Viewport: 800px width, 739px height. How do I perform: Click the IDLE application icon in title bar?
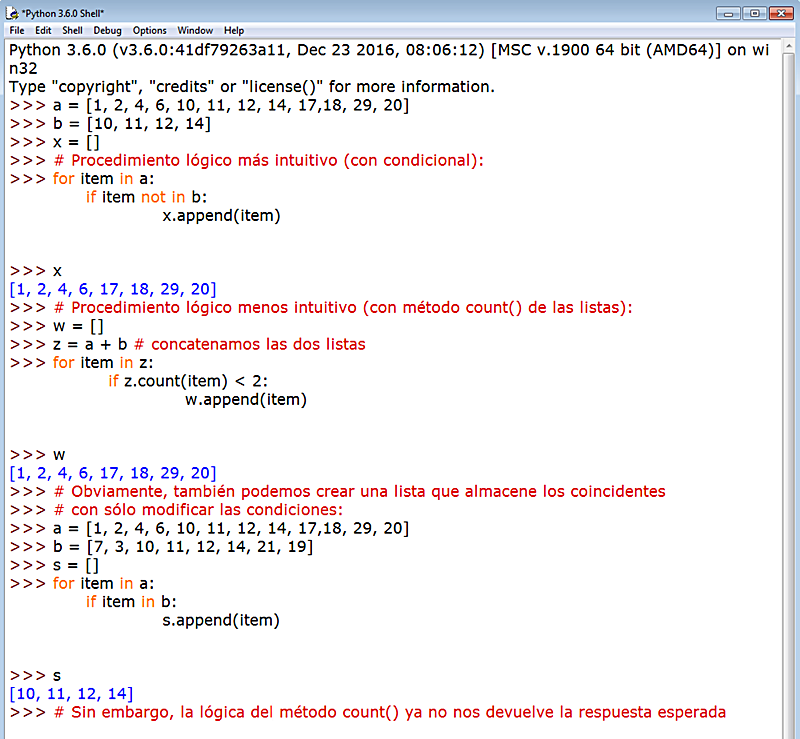14,13
